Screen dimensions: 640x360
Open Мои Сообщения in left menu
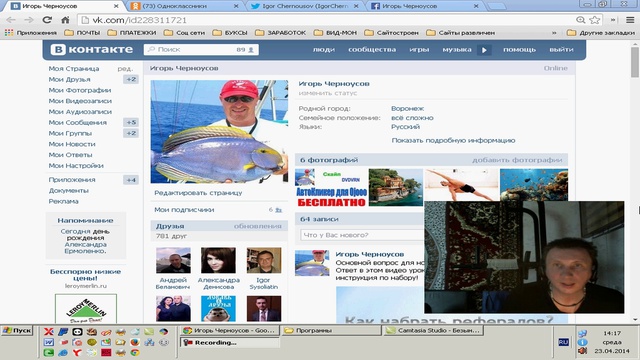[x=78, y=122]
